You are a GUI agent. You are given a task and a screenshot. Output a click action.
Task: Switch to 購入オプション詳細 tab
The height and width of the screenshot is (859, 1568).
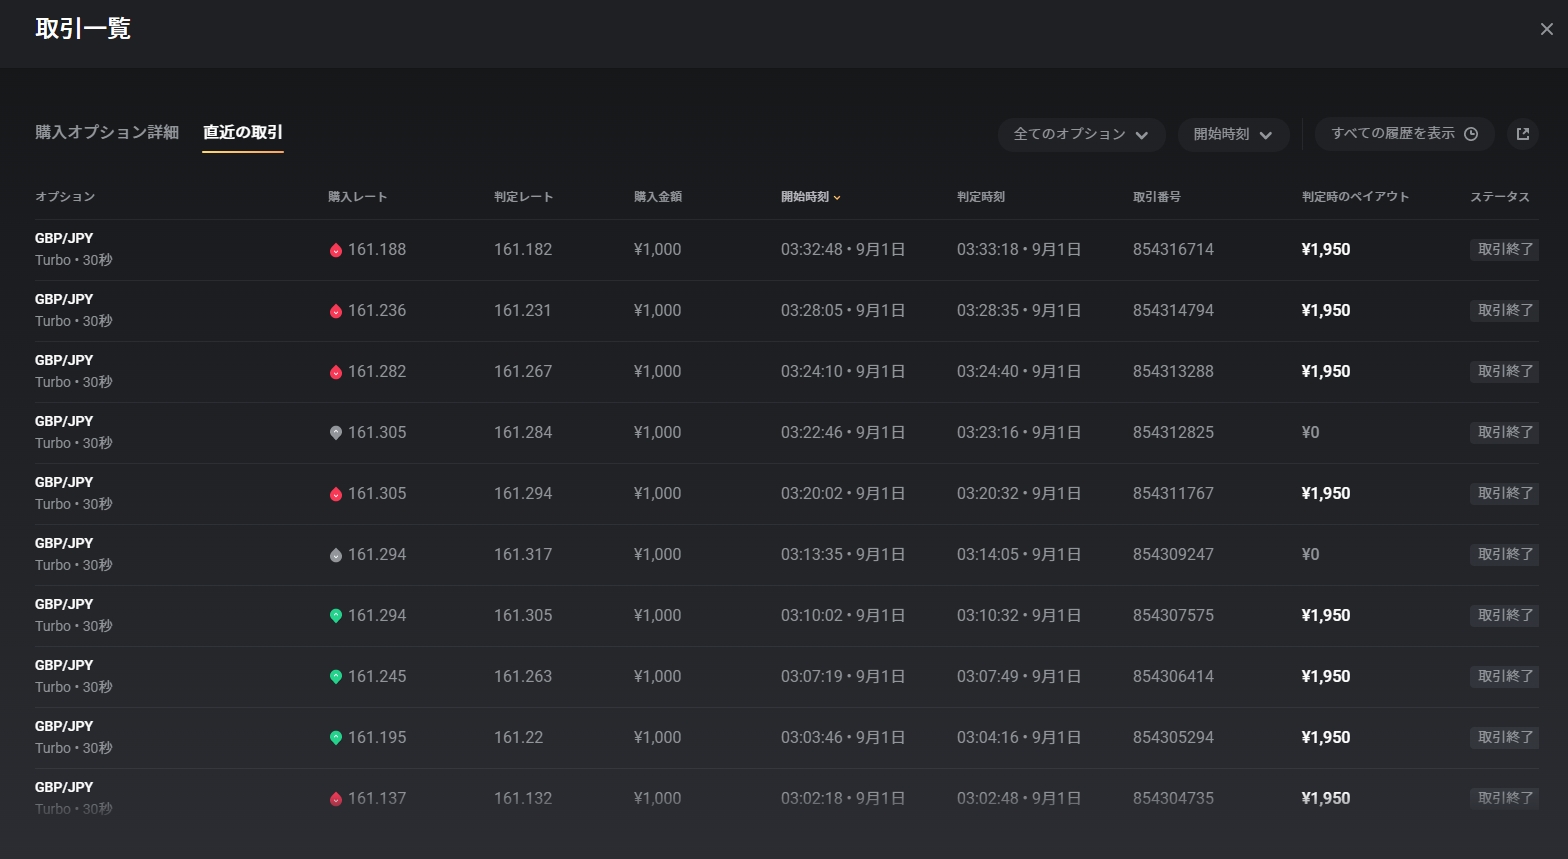click(x=107, y=132)
